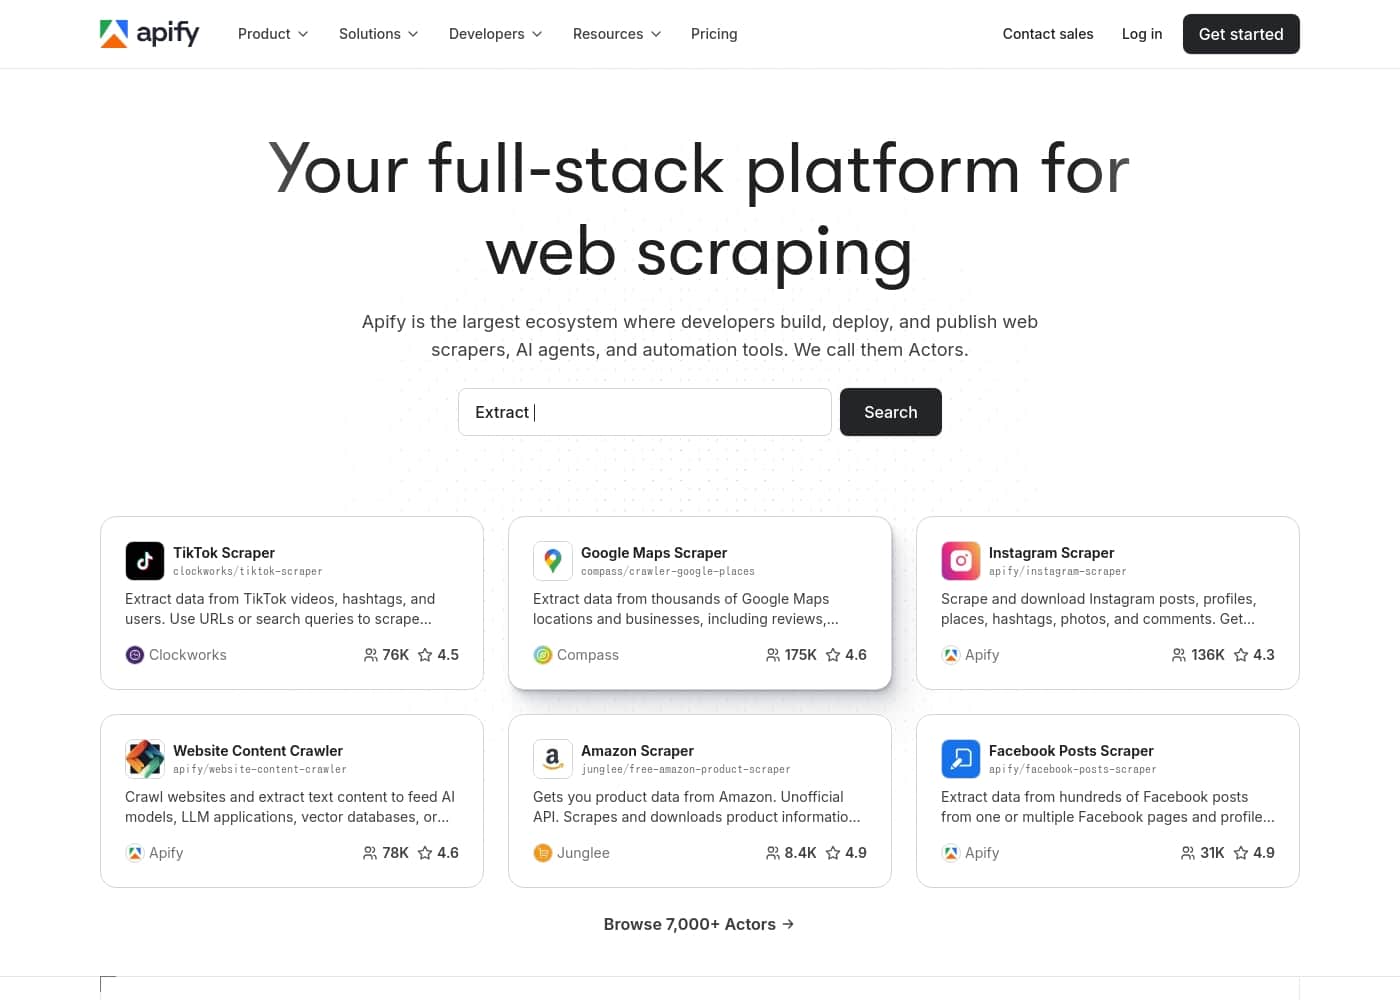Click the Clockworks author name
The width and height of the screenshot is (1400, 1000).
188,655
